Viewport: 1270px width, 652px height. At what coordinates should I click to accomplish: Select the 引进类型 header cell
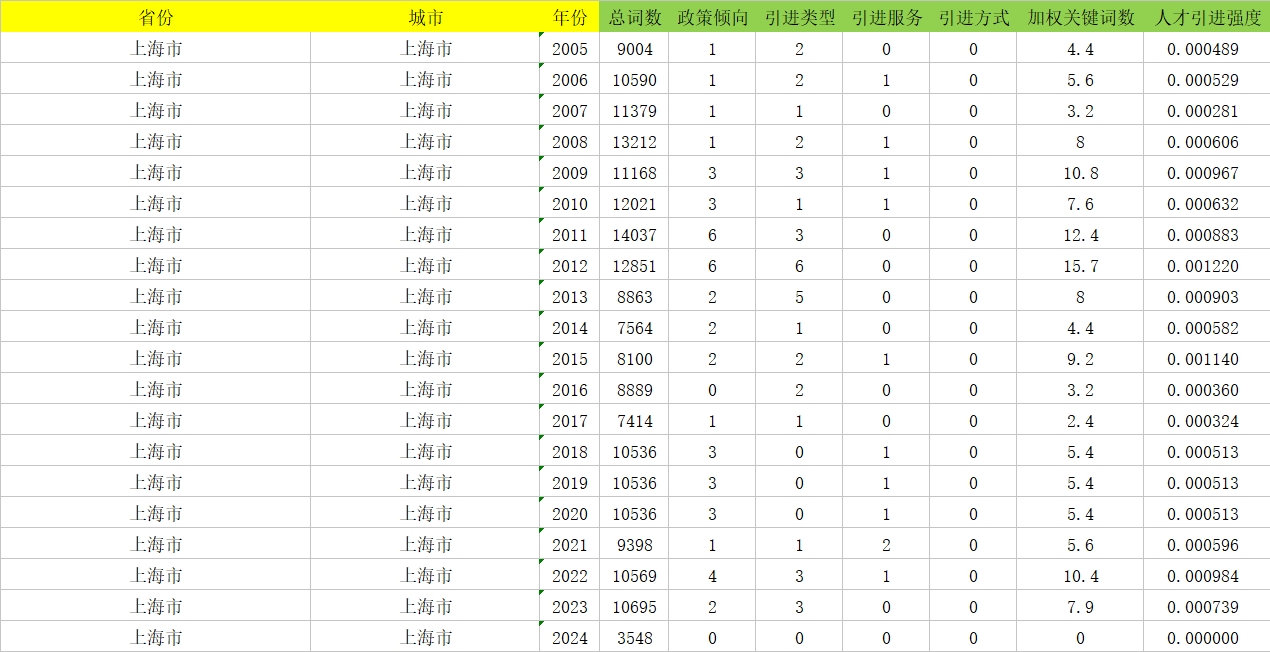[799, 17]
